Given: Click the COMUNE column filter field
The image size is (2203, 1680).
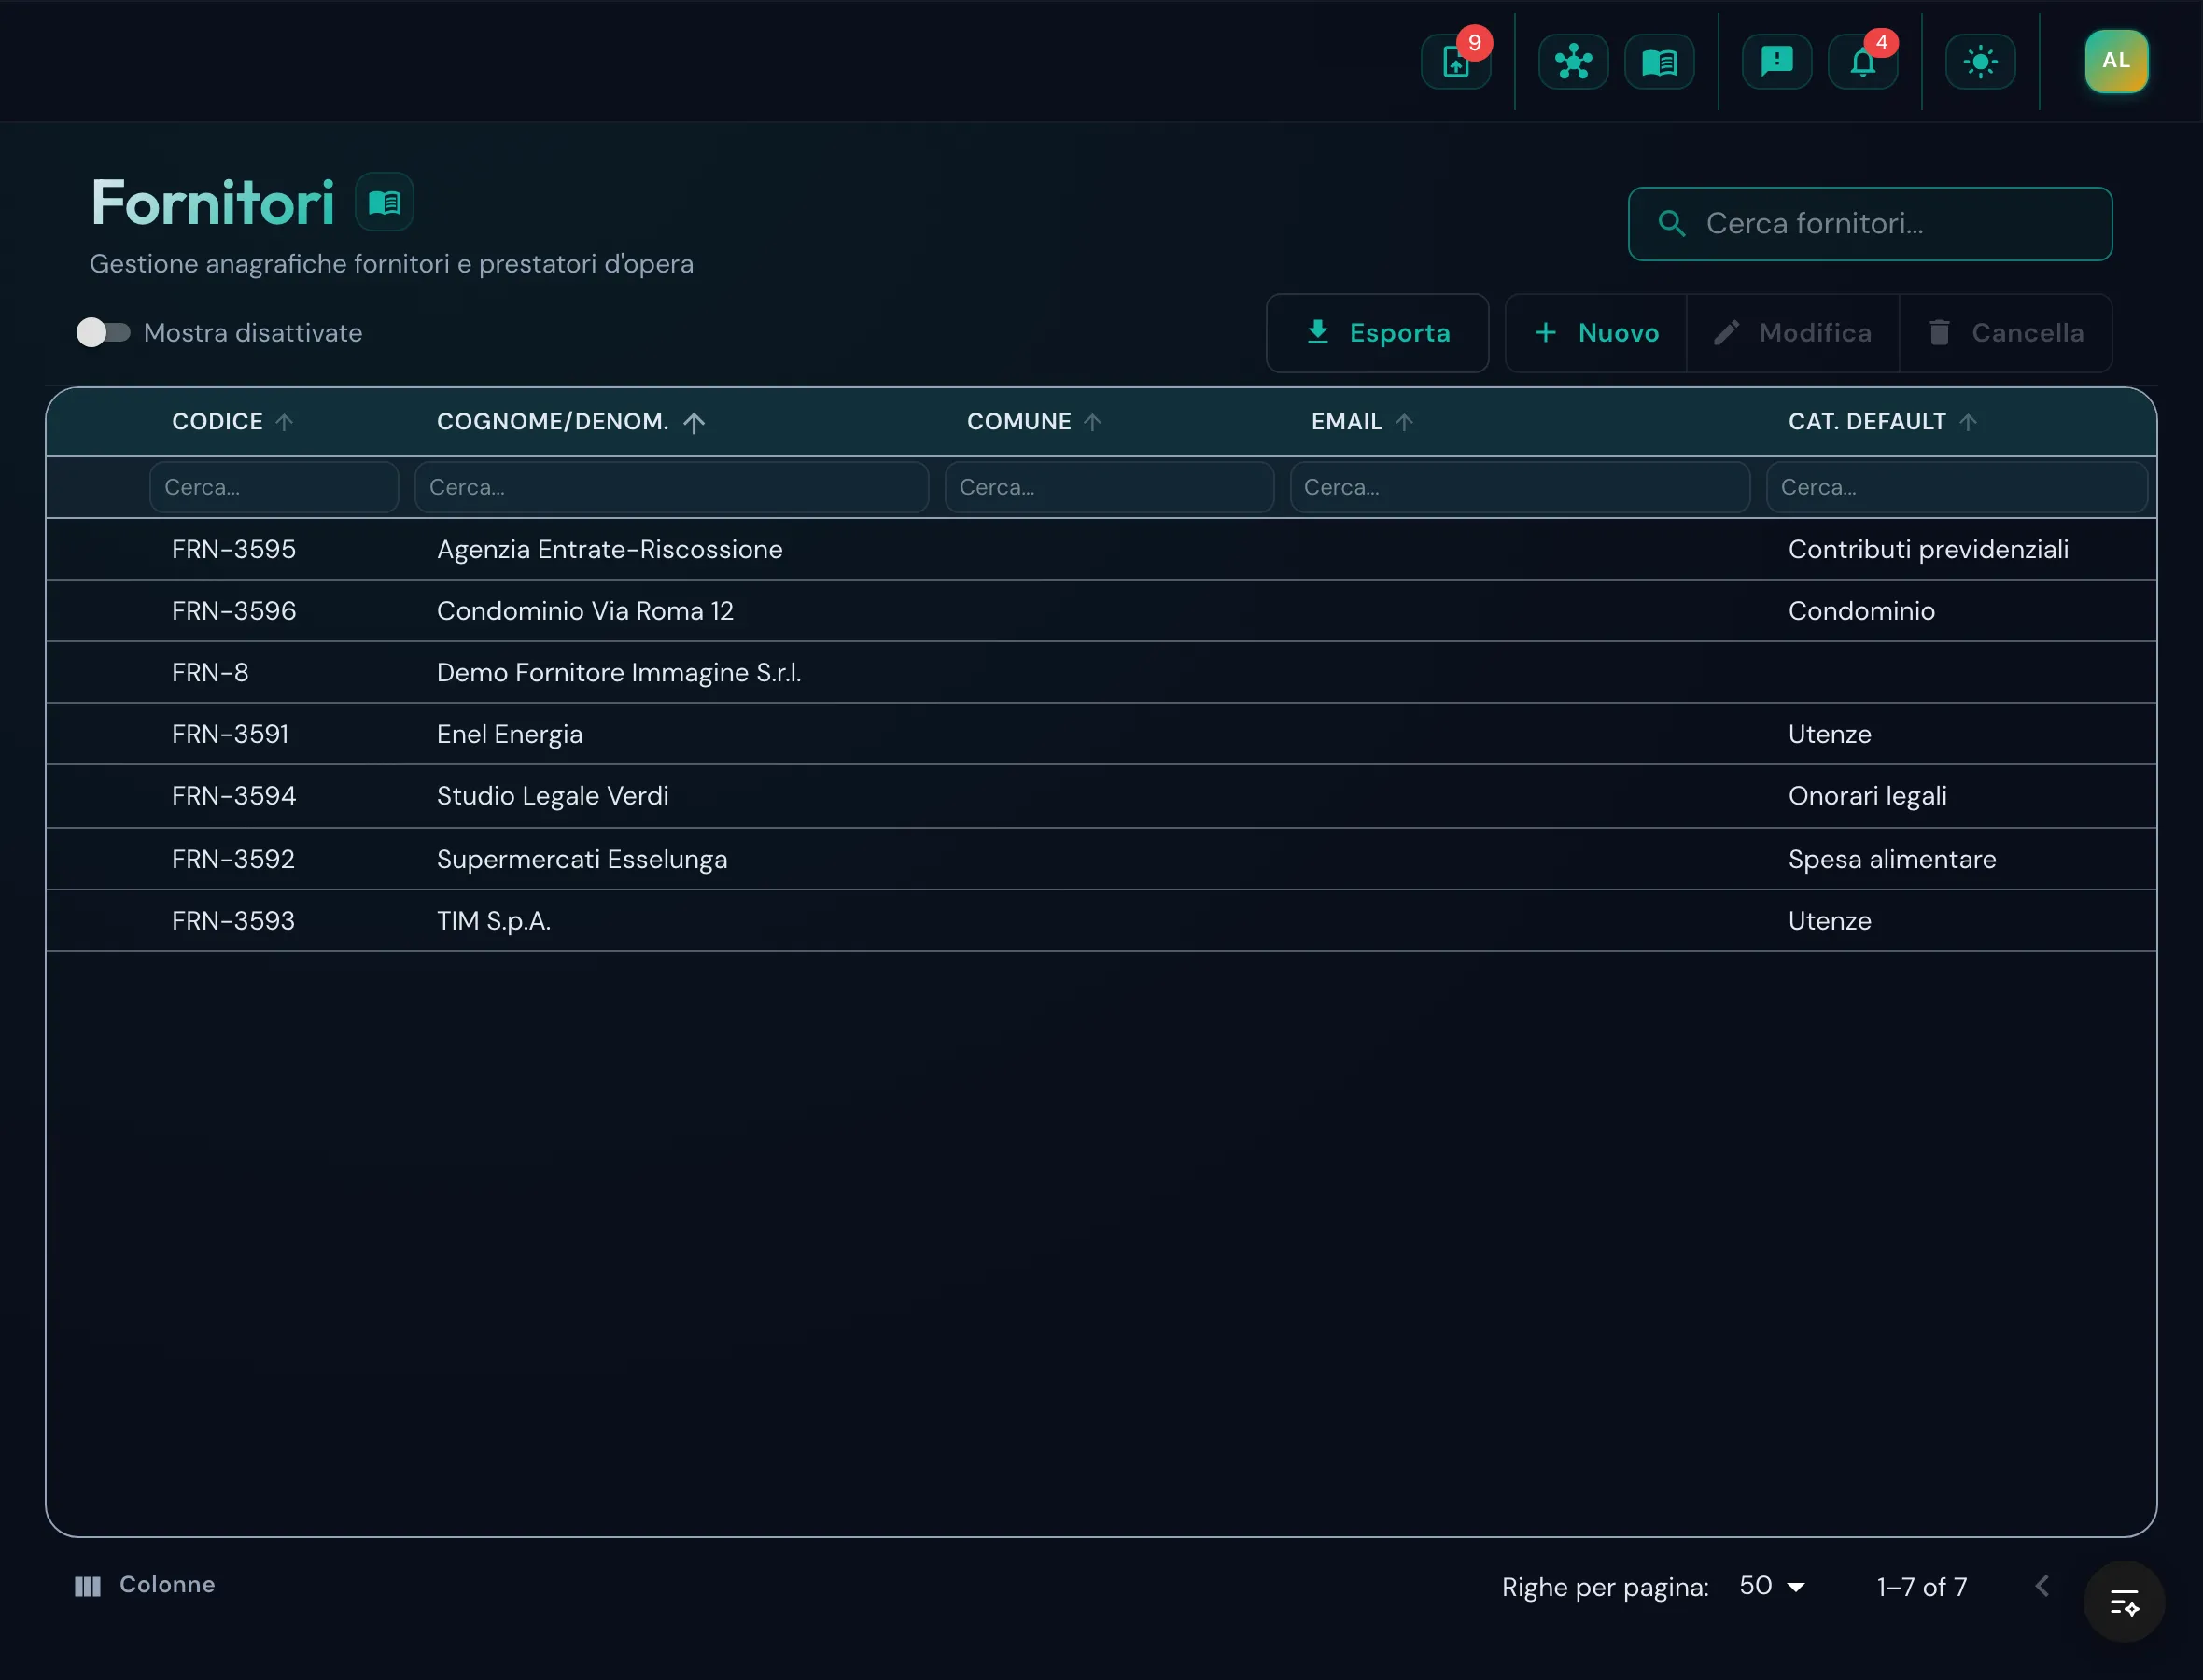Looking at the screenshot, I should (1109, 487).
